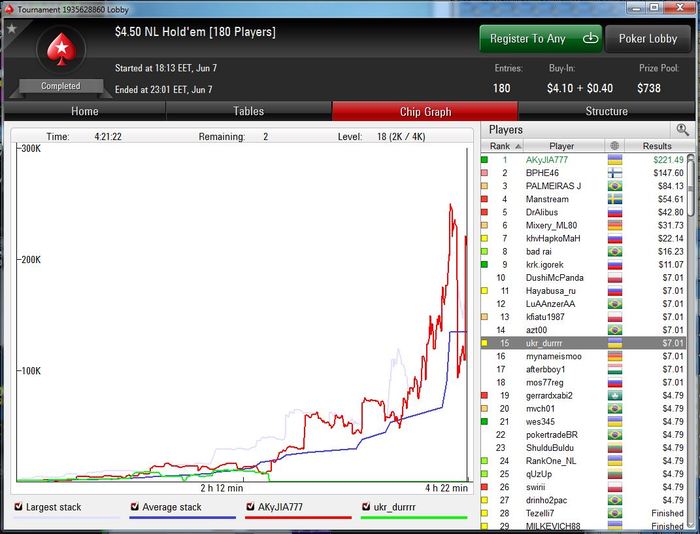Viewport: 700px width, 534px height.
Task: Click the red marker beside Manstream
Action: [x=484, y=199]
